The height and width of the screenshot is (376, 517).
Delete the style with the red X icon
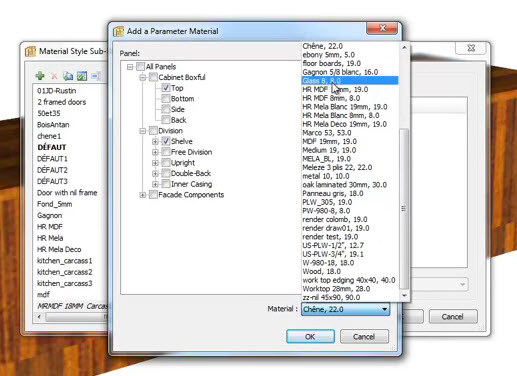click(x=54, y=76)
